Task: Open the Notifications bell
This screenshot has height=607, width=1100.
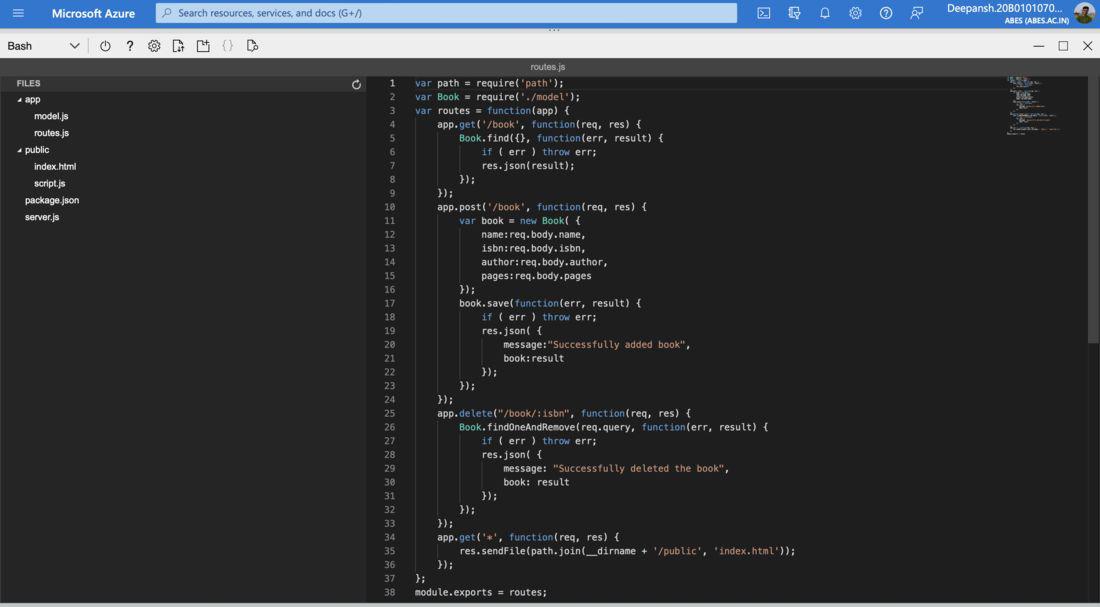Action: pos(825,13)
